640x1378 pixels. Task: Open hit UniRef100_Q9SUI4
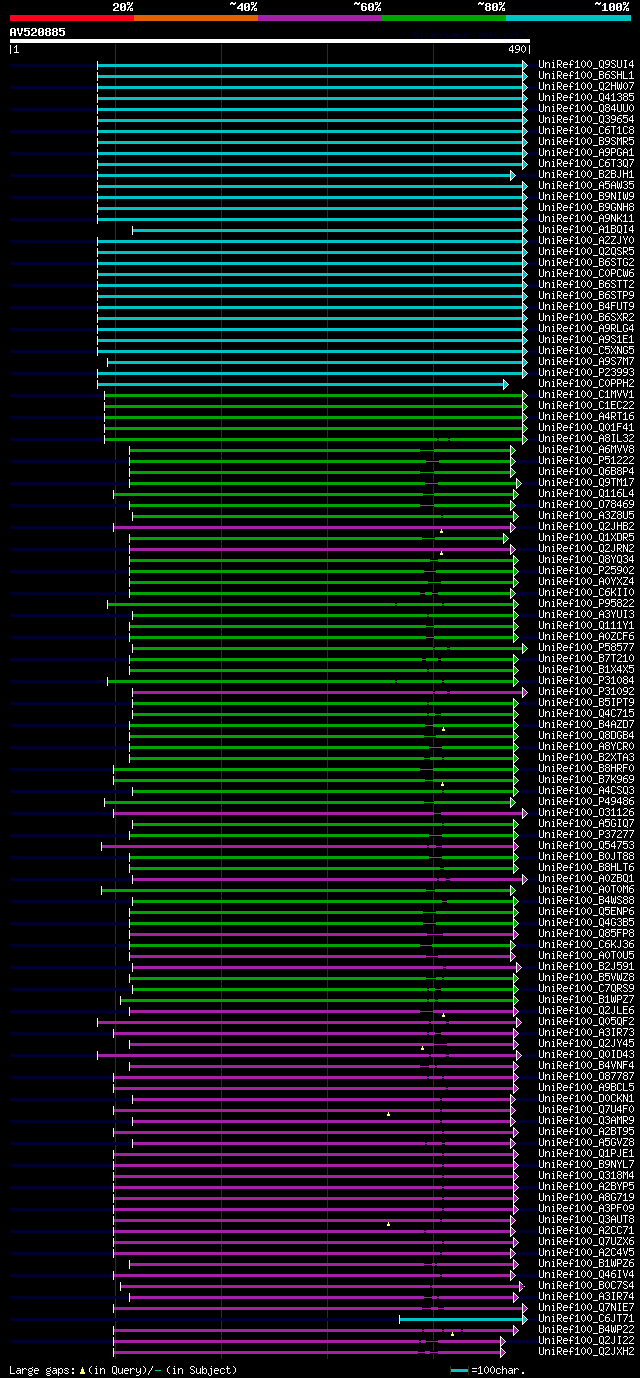click(586, 64)
